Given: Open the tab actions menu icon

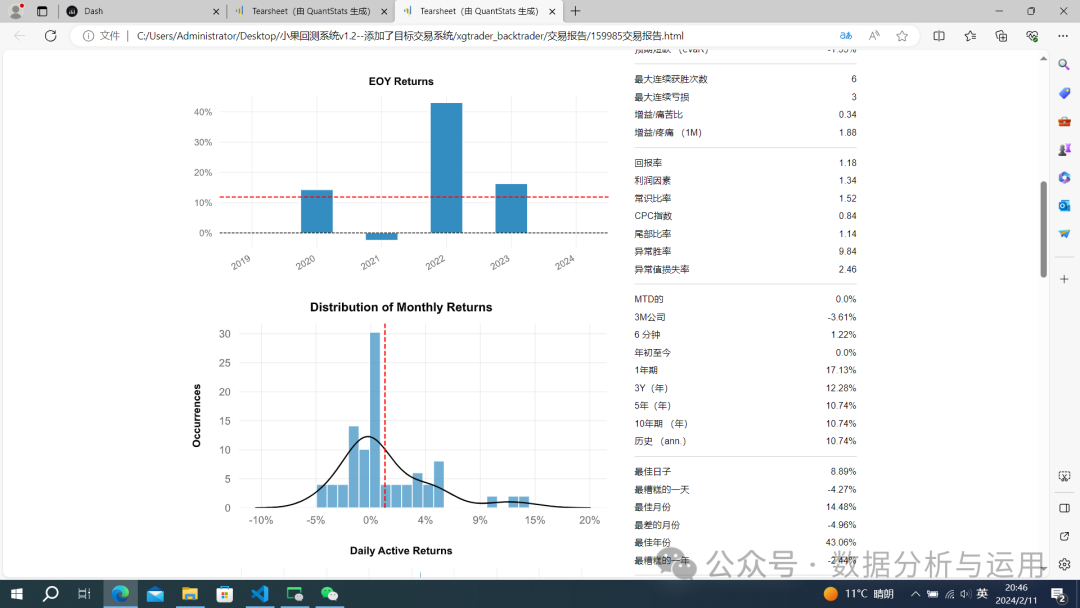Looking at the screenshot, I should coord(42,11).
